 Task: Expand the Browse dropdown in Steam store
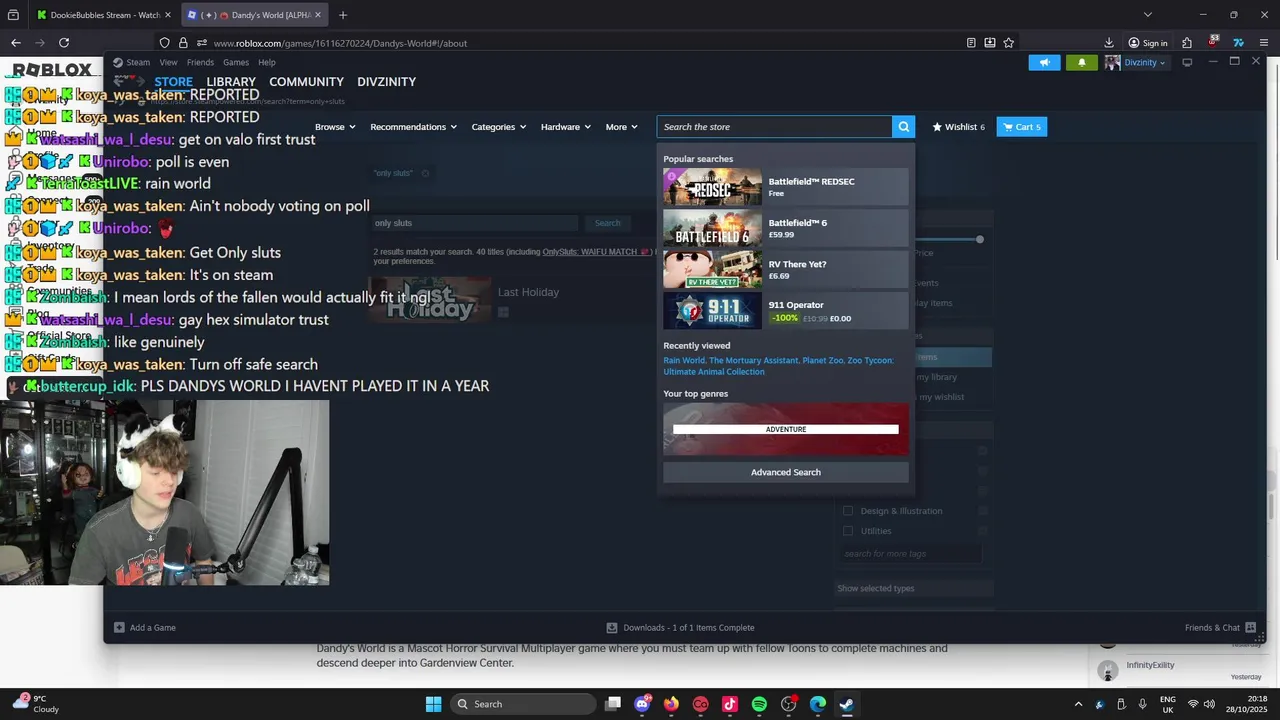[x=335, y=127]
